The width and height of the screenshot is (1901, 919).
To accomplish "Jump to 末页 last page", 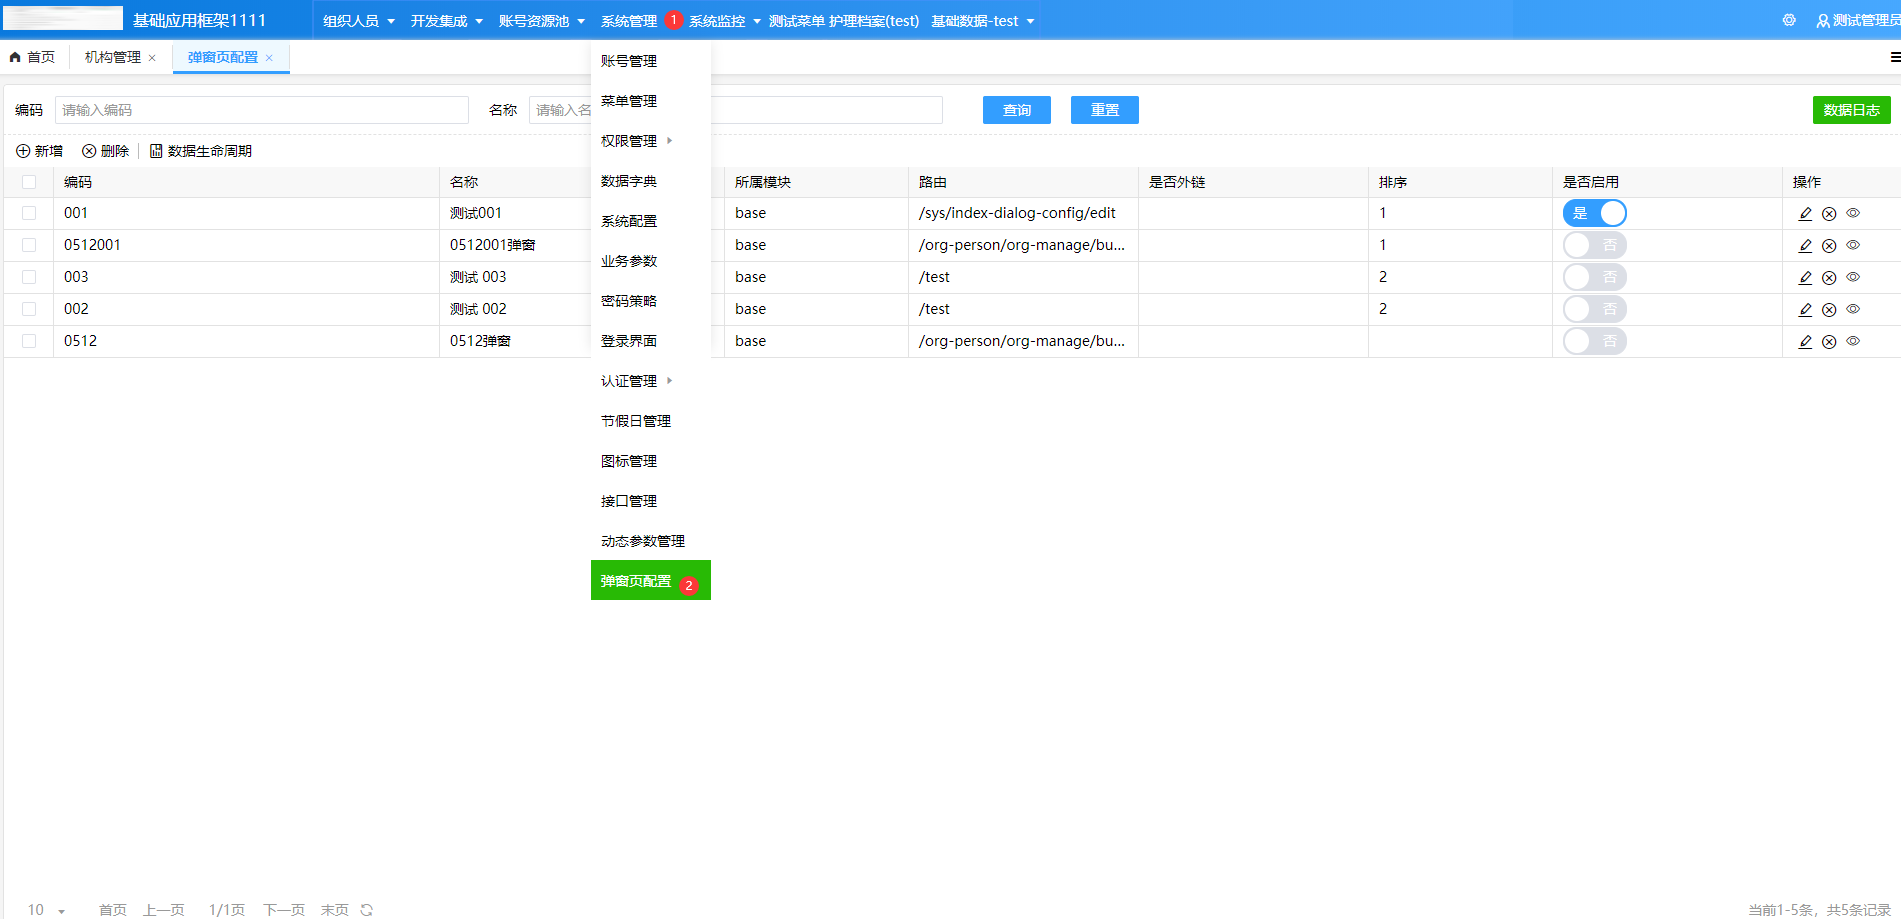I will (x=335, y=909).
